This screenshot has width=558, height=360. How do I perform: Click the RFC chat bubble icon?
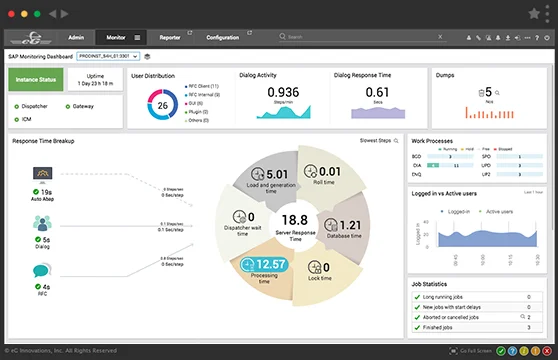coord(42,271)
